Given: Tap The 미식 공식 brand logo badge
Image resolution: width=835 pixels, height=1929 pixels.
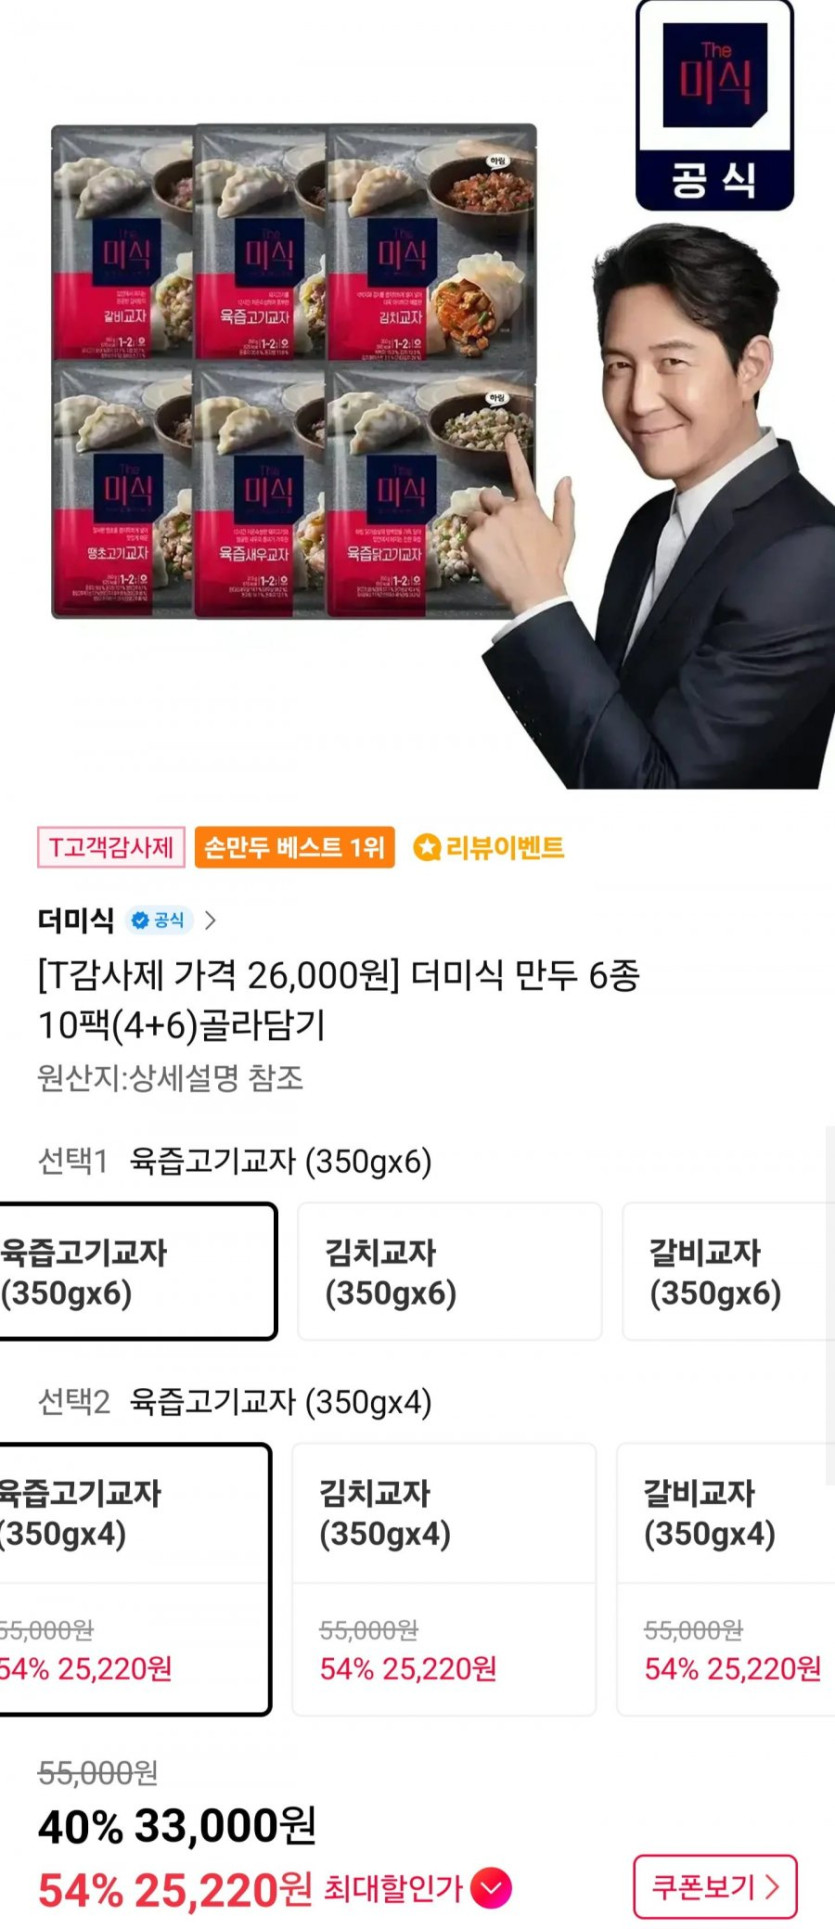Looking at the screenshot, I should click(715, 105).
